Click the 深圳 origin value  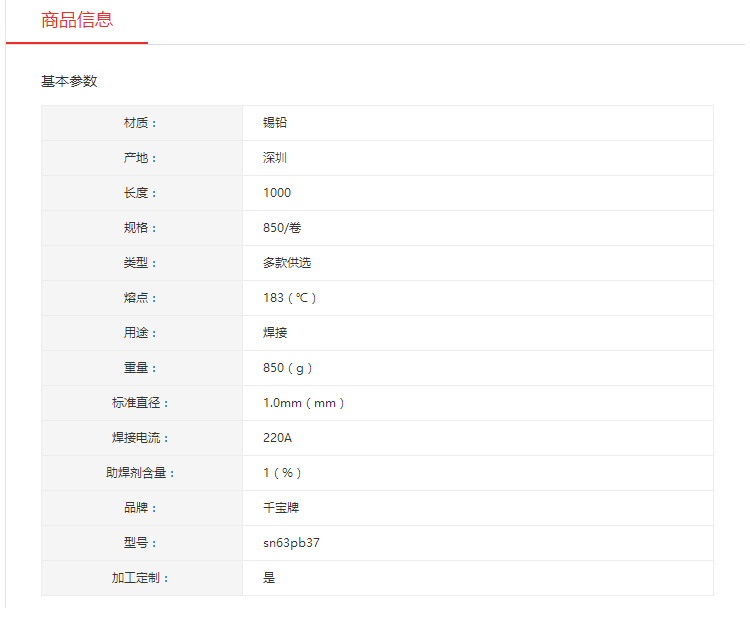coord(275,157)
